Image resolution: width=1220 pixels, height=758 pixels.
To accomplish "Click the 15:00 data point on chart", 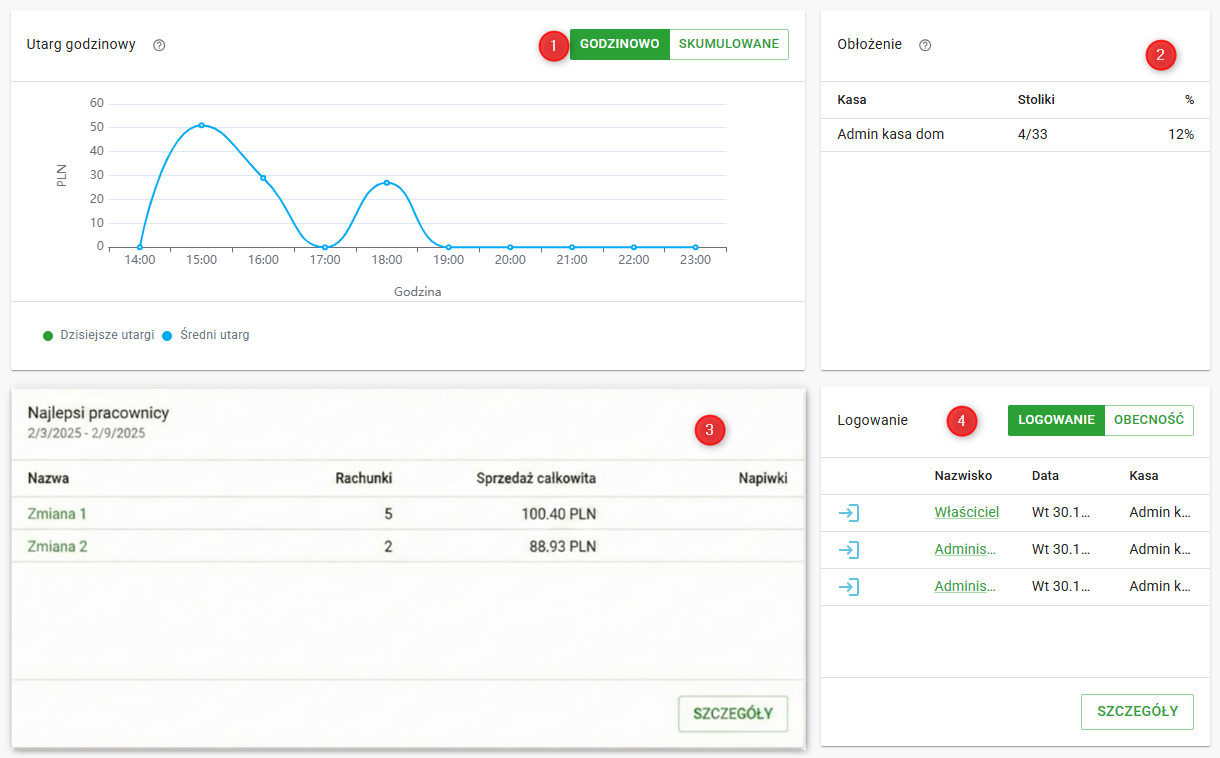I will (x=201, y=125).
